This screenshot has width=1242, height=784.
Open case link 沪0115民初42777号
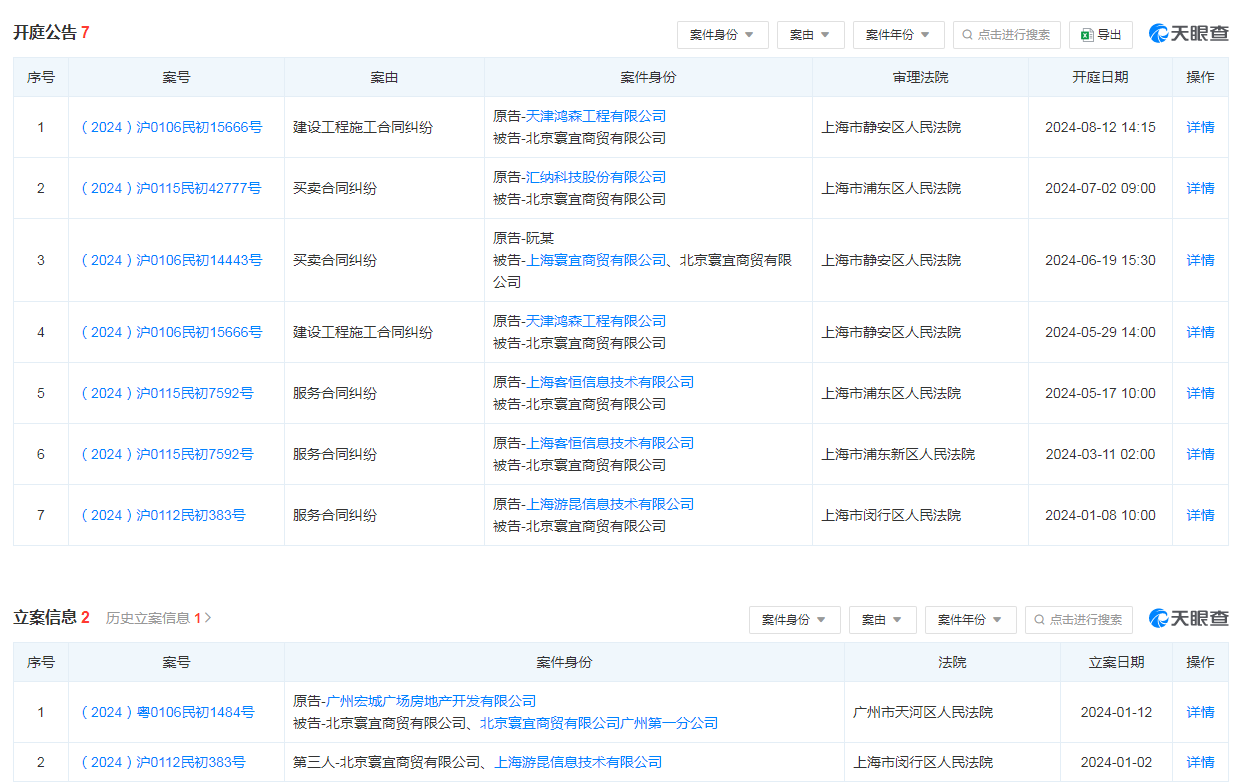pyautogui.click(x=171, y=188)
